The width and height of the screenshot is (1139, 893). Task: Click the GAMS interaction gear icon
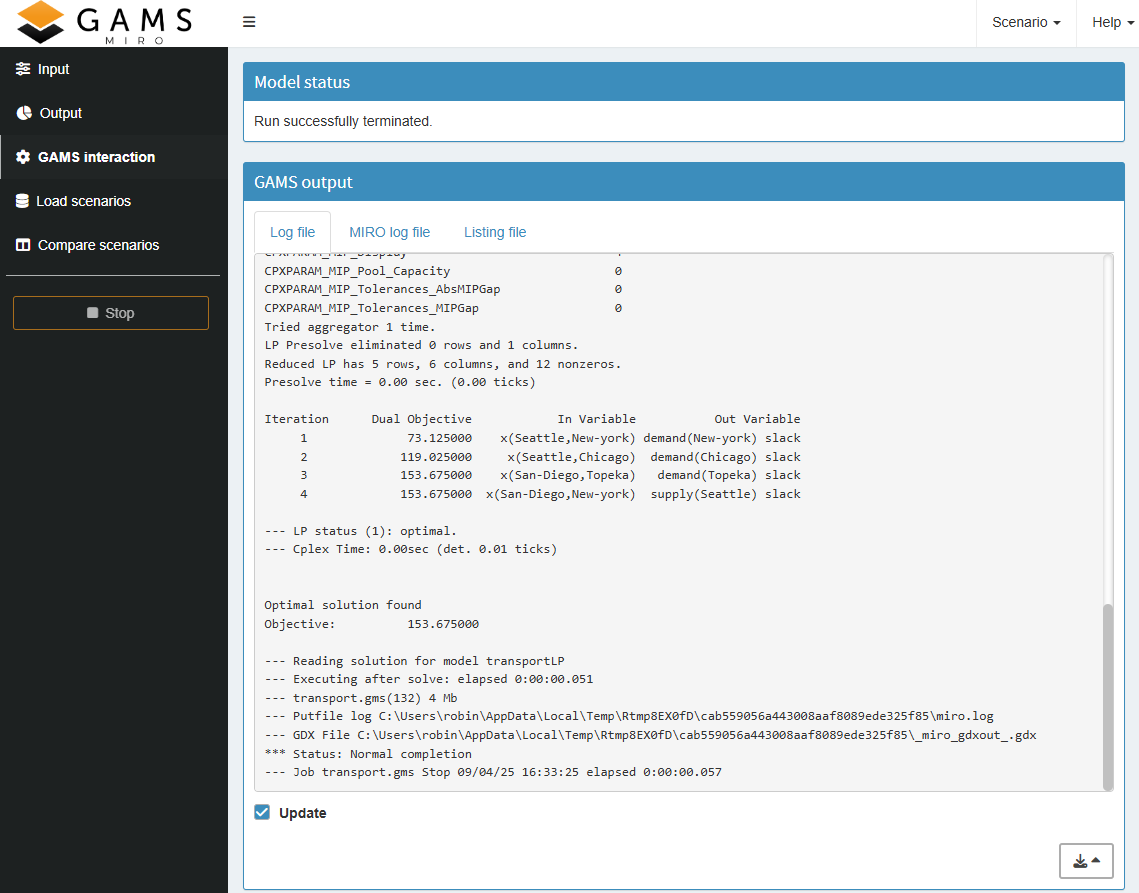point(23,157)
